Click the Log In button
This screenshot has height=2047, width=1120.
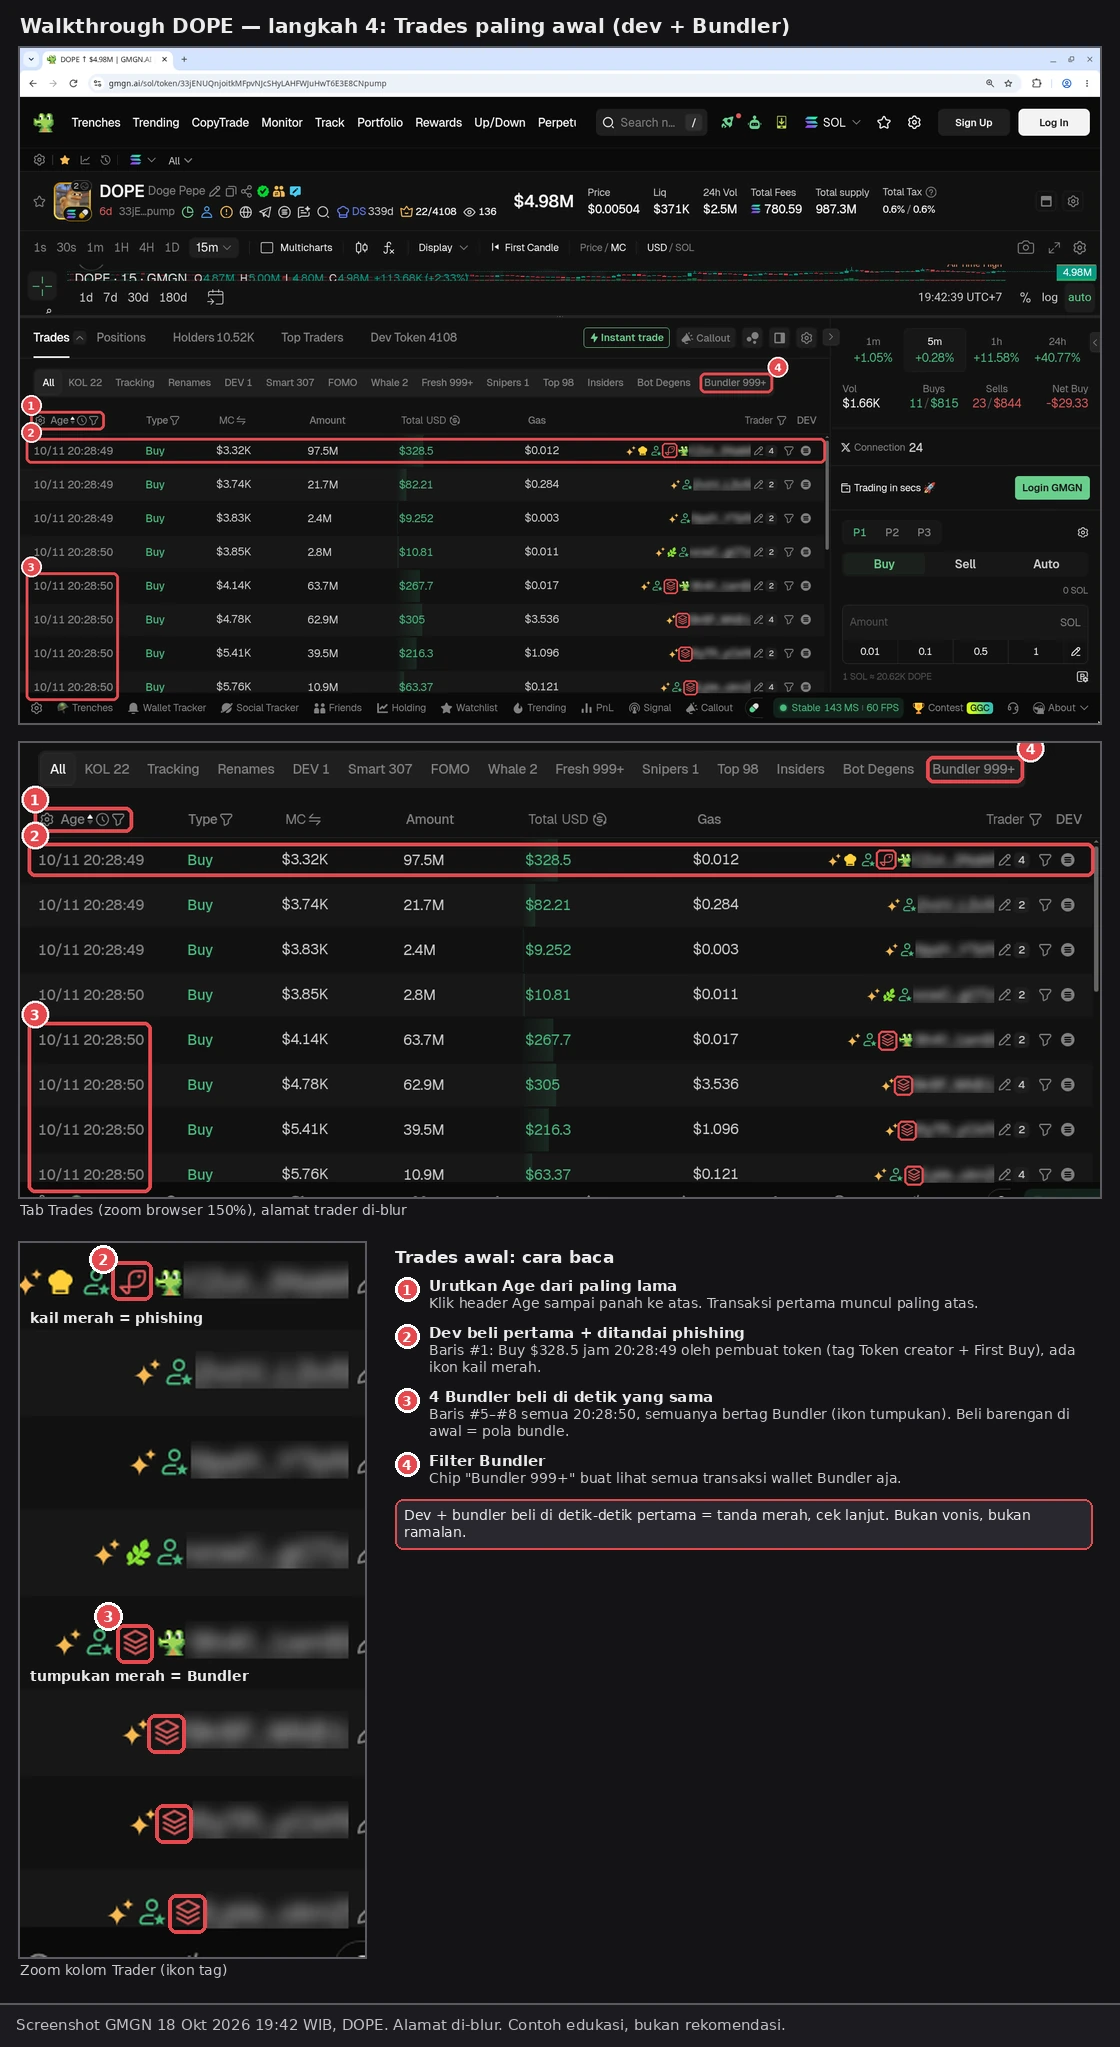click(x=1054, y=122)
